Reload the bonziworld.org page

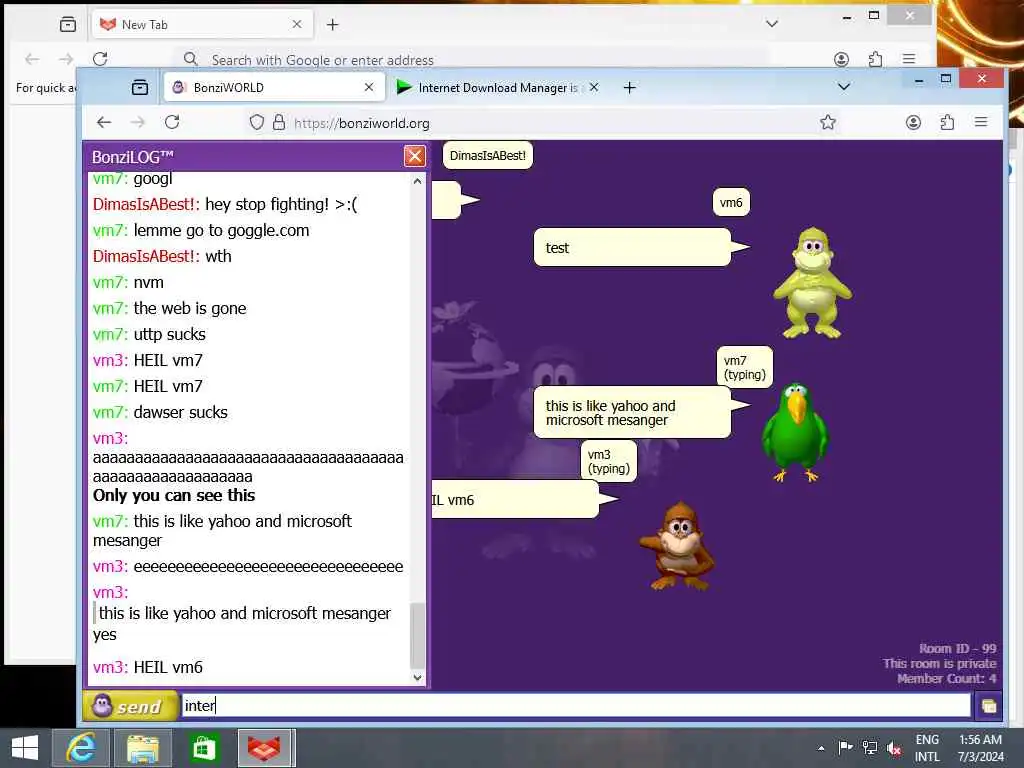172,122
